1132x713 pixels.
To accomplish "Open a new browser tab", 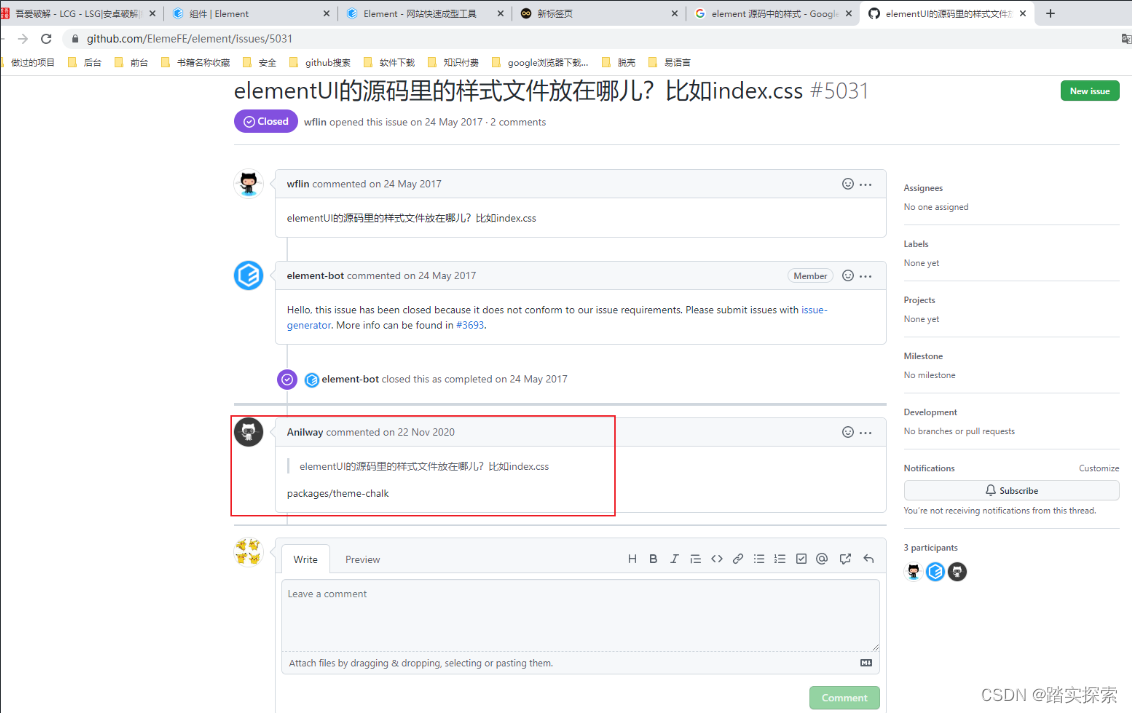I will [x=1050, y=13].
